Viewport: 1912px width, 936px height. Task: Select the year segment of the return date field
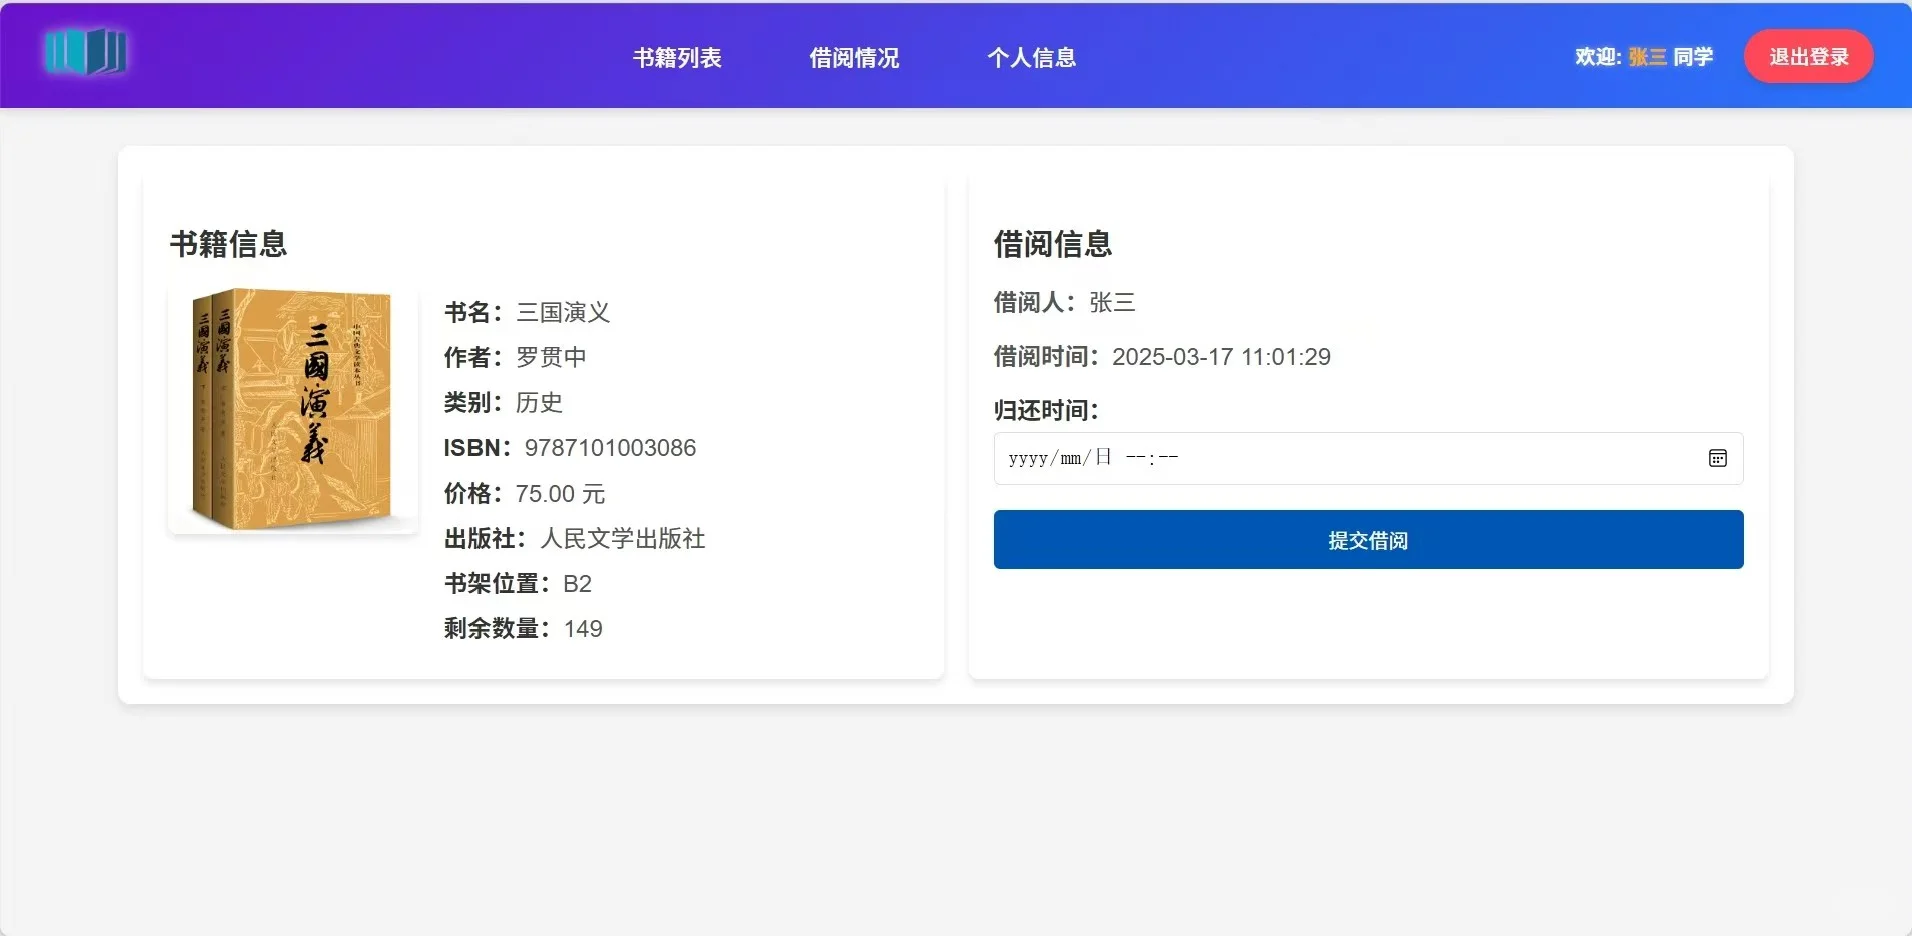pos(1027,458)
